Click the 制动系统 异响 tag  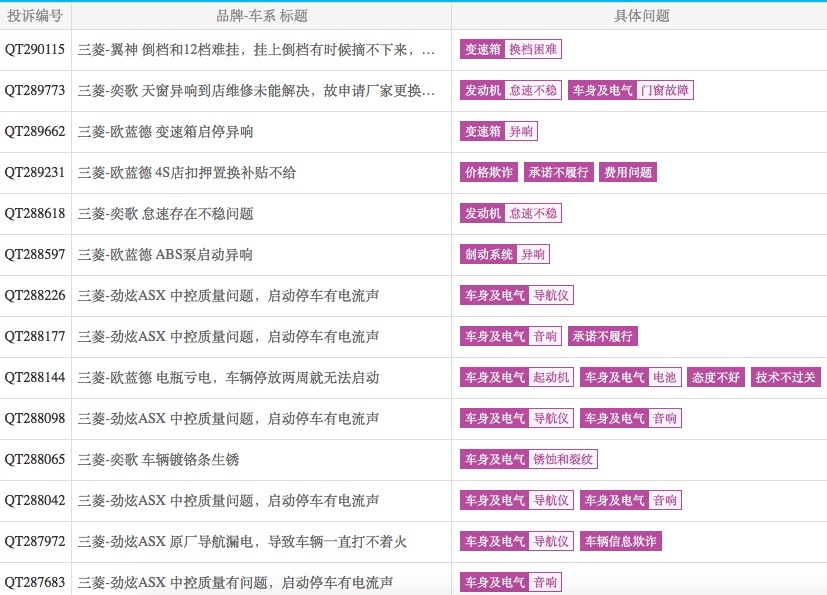[505, 254]
